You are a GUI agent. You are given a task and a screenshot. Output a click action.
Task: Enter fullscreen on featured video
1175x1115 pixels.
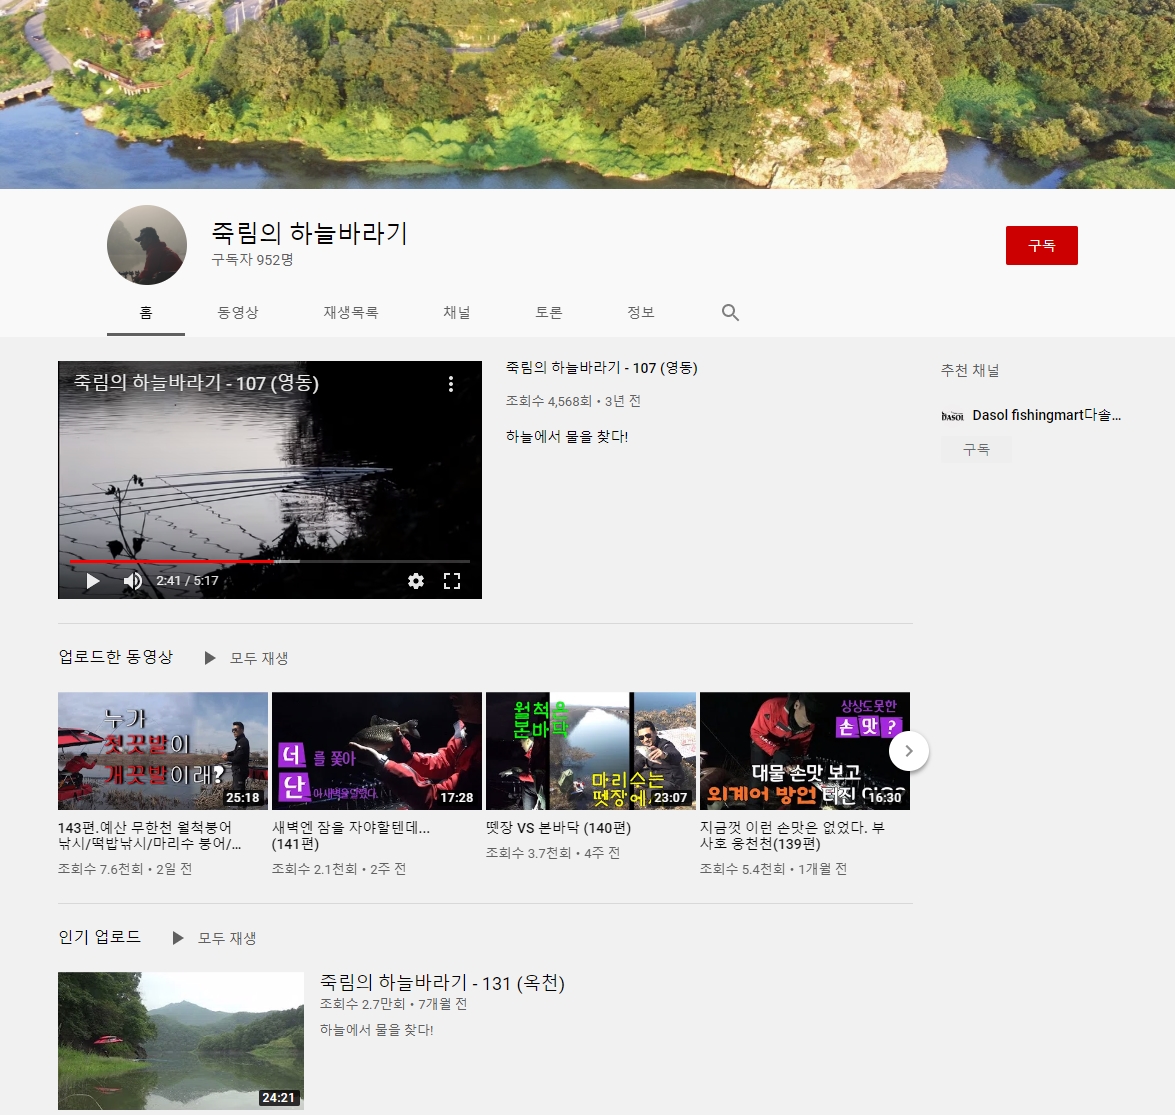(x=452, y=581)
